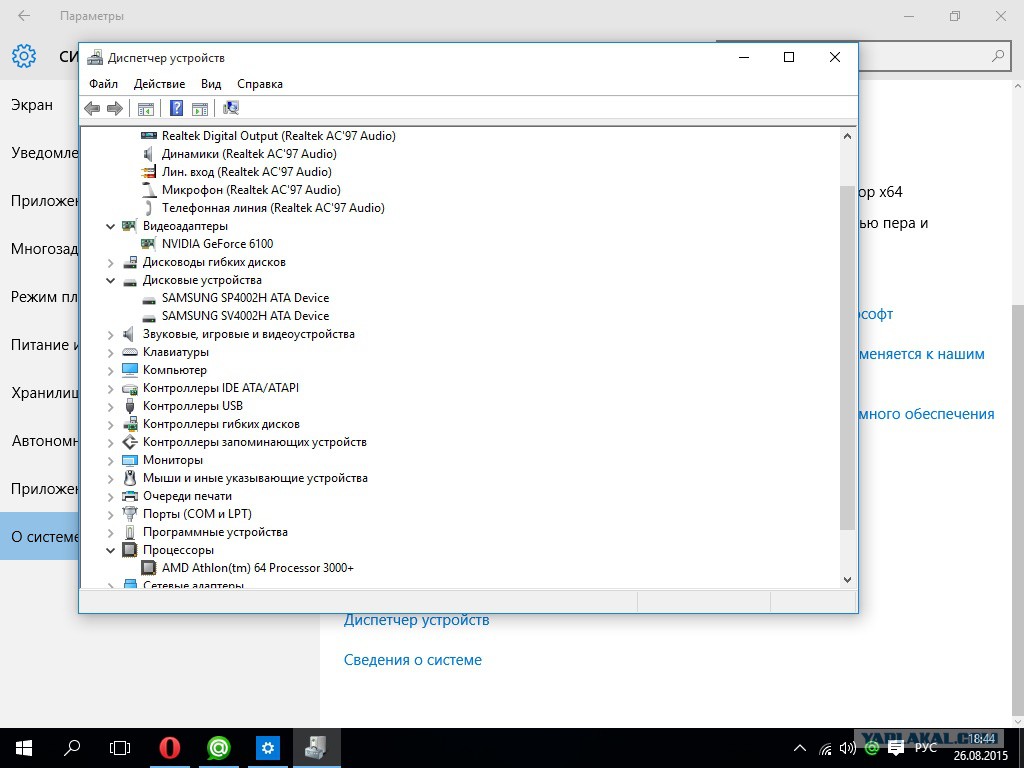Select AMD Athlon(tm) 64 Processor 3000+ entry

[258, 568]
